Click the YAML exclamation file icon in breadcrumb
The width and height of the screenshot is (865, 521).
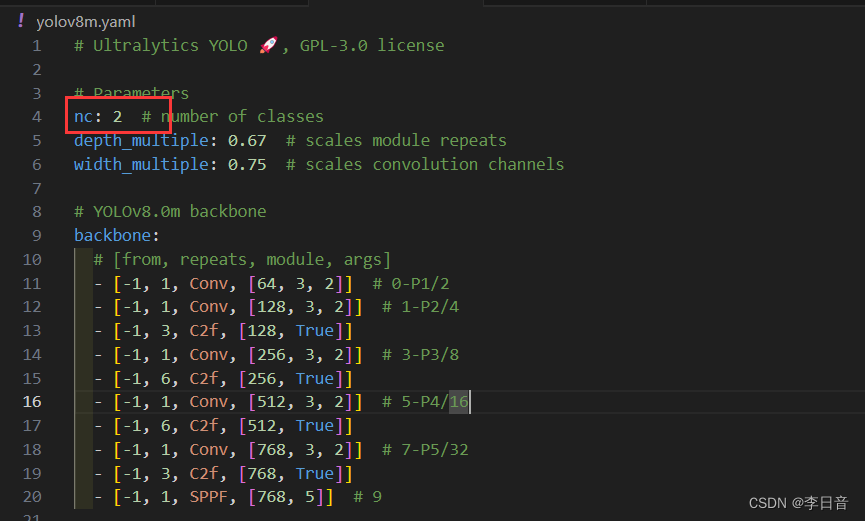tap(21, 21)
